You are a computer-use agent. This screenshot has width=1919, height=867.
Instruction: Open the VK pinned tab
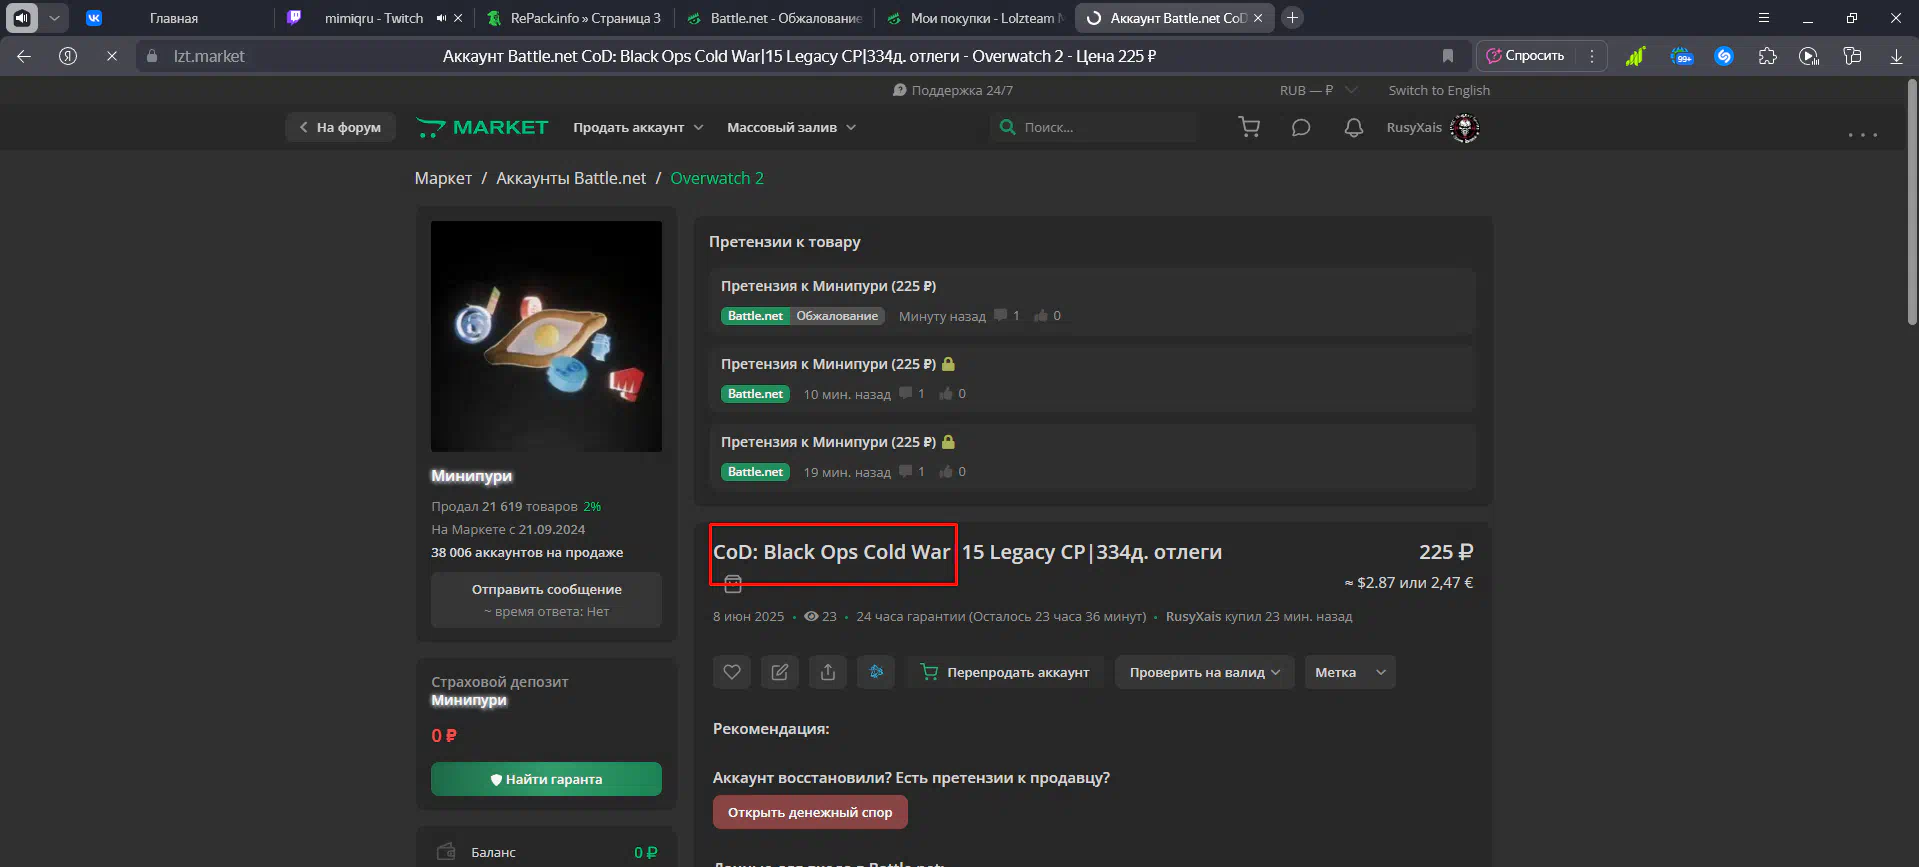94,18
